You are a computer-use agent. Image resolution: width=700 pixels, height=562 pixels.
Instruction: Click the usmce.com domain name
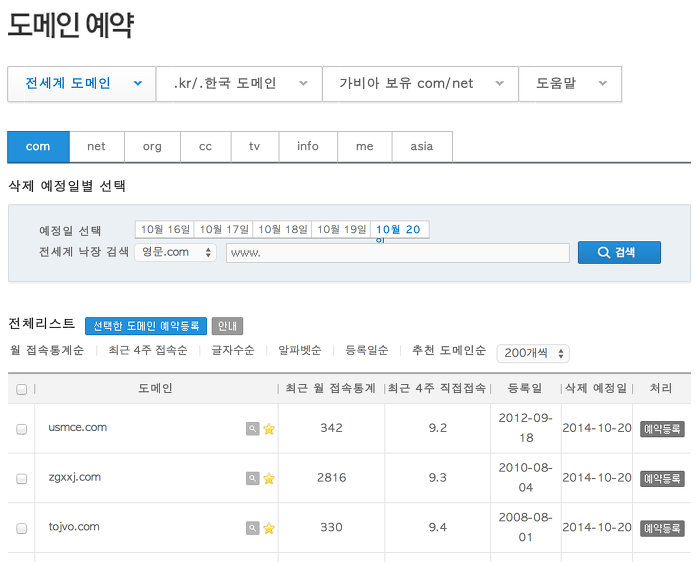[78, 428]
